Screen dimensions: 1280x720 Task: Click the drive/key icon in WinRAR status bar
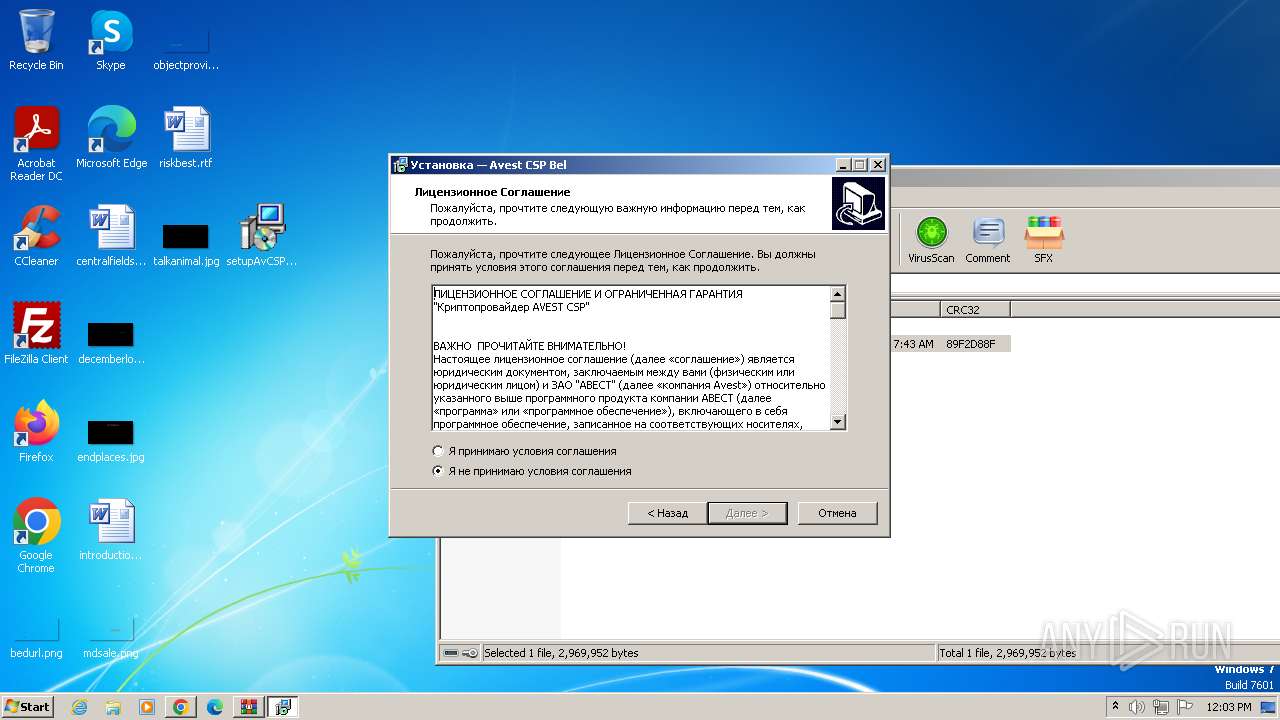coord(461,653)
